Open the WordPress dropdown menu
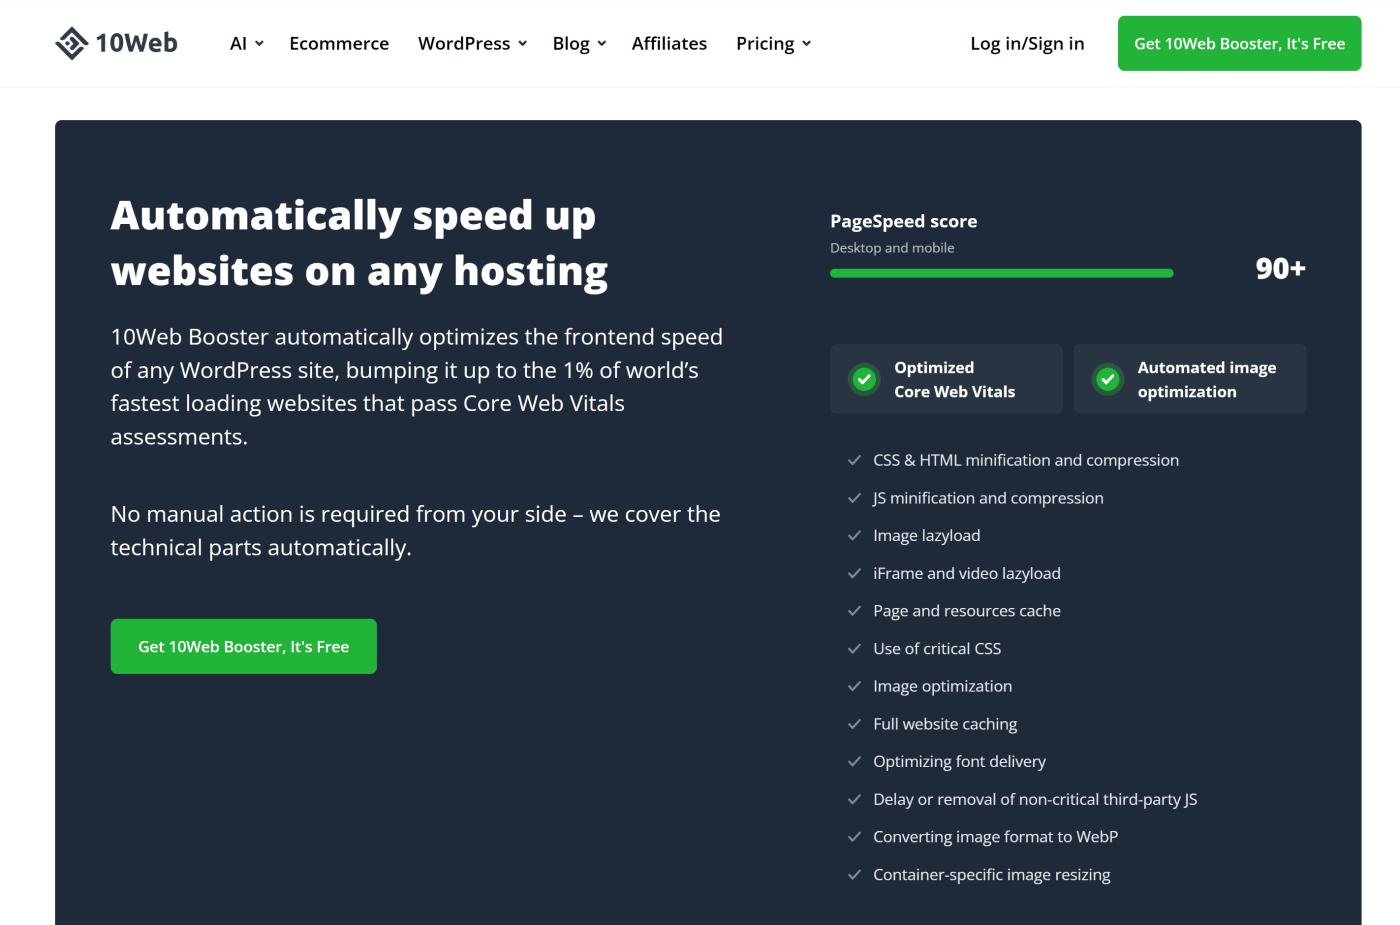Viewport: 1400px width, 925px height. [x=471, y=43]
